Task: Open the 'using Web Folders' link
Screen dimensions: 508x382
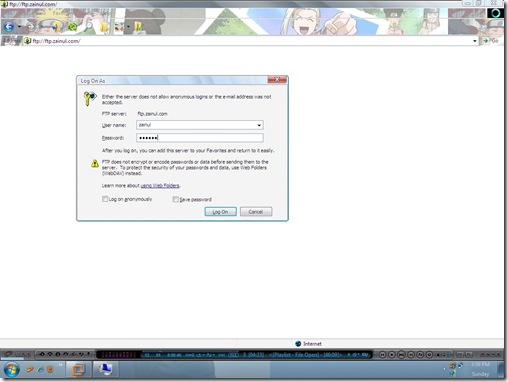Action: (x=160, y=186)
